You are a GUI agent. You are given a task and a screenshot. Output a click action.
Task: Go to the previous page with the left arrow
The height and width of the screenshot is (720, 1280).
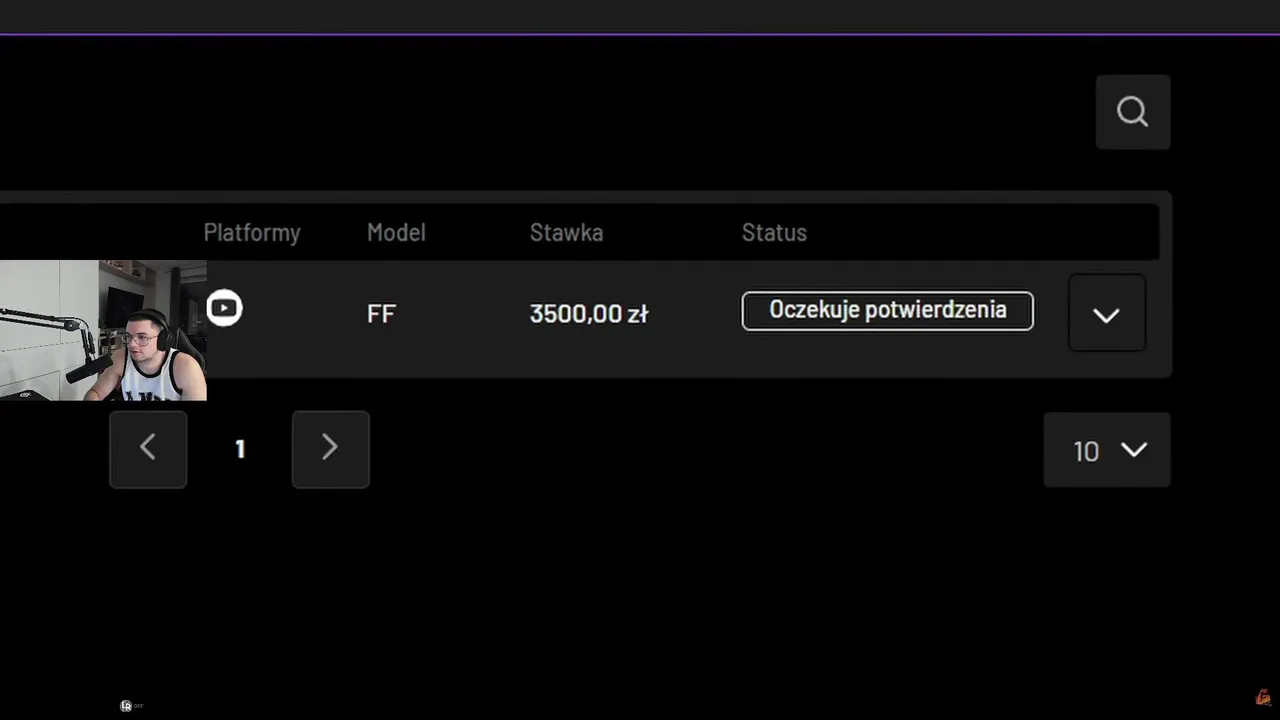(148, 449)
